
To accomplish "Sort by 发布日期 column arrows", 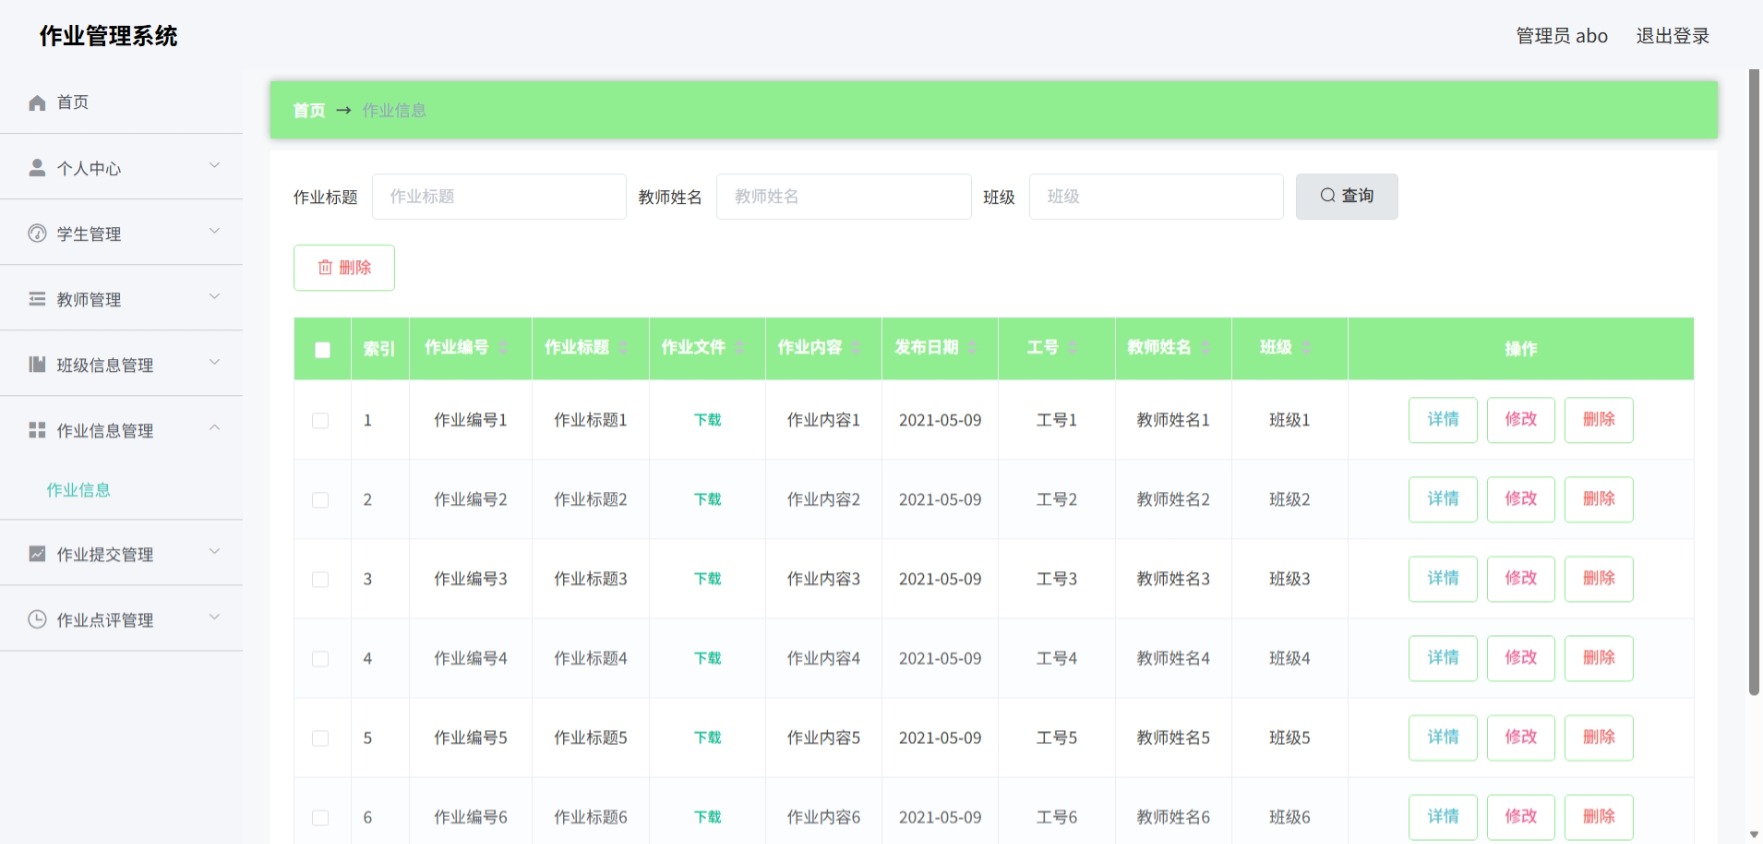I will click(972, 347).
